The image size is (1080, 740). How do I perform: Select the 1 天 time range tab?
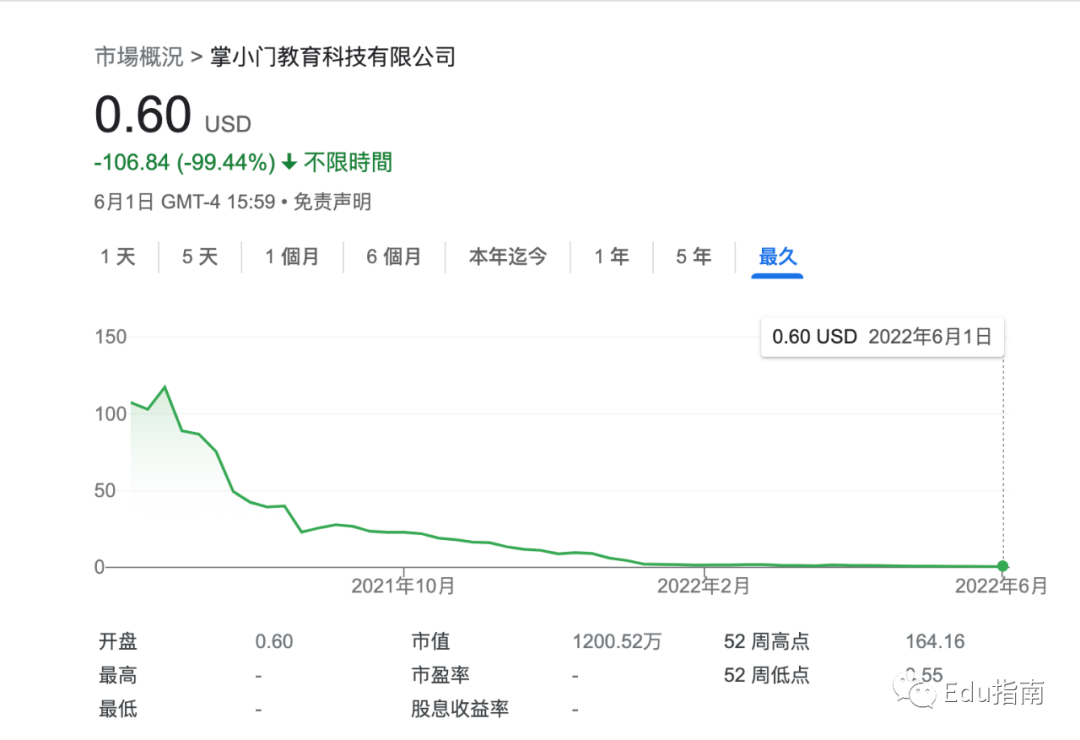(118, 257)
